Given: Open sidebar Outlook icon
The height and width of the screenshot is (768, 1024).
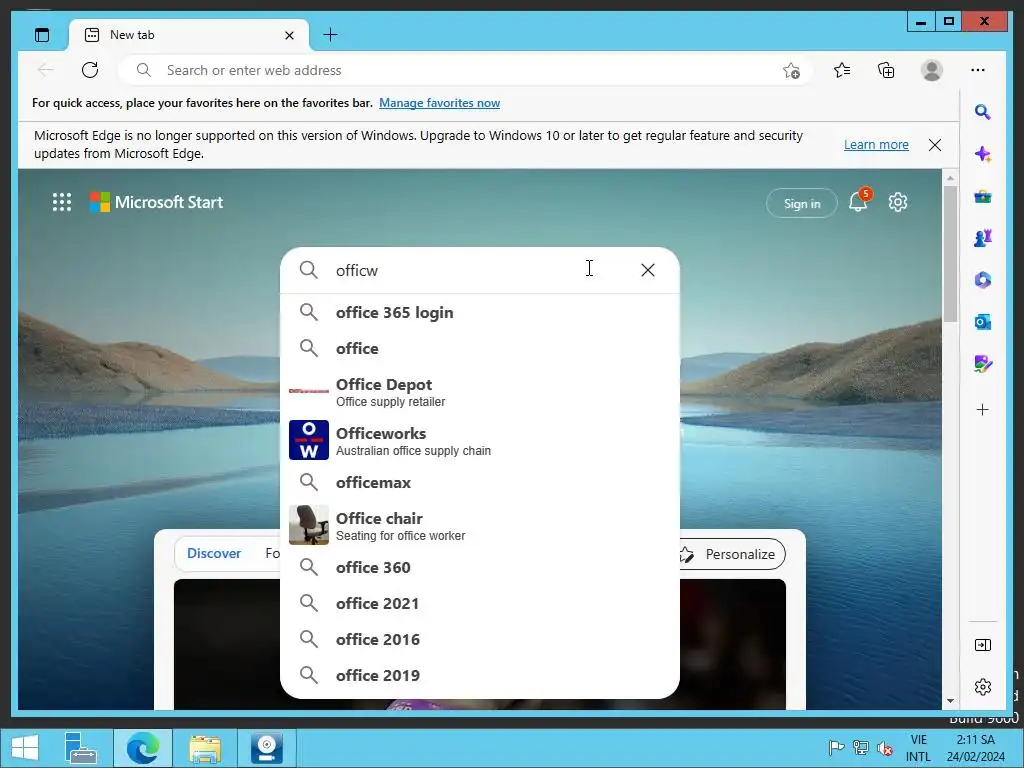Looking at the screenshot, I should click(x=982, y=322).
